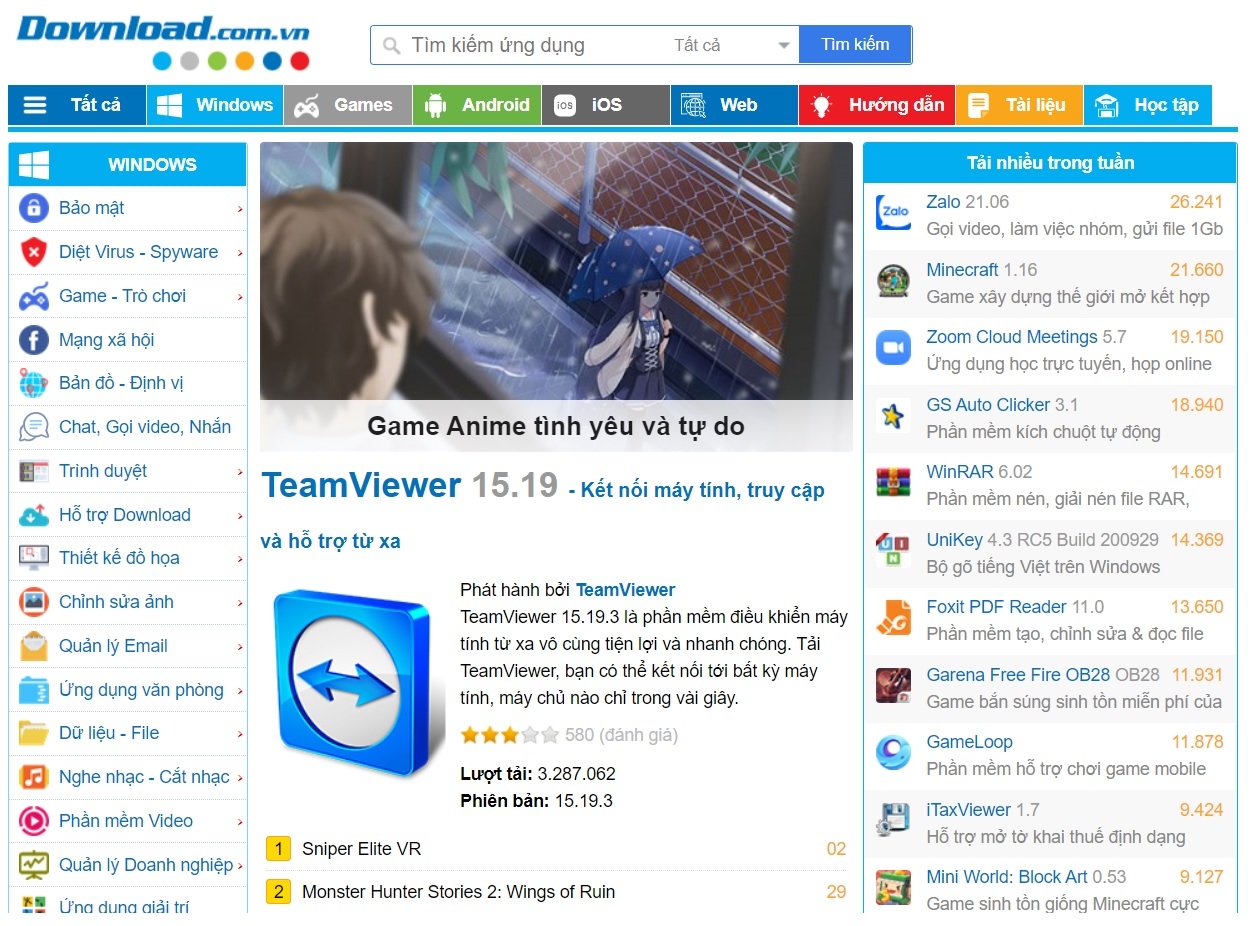Viewport: 1256px width, 926px height.
Task: Click the TeamViewer star rating
Action: 509,736
